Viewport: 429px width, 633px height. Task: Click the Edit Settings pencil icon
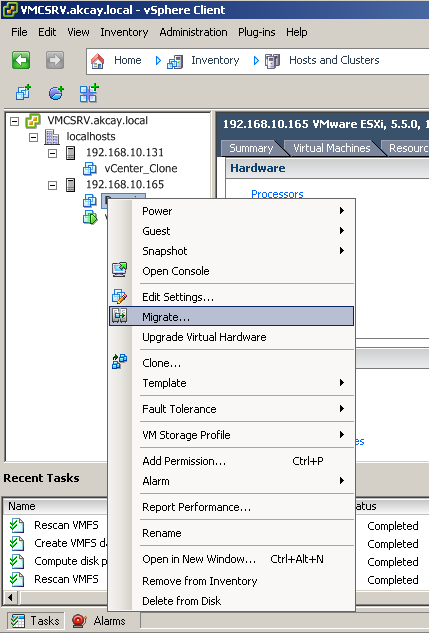click(119, 296)
